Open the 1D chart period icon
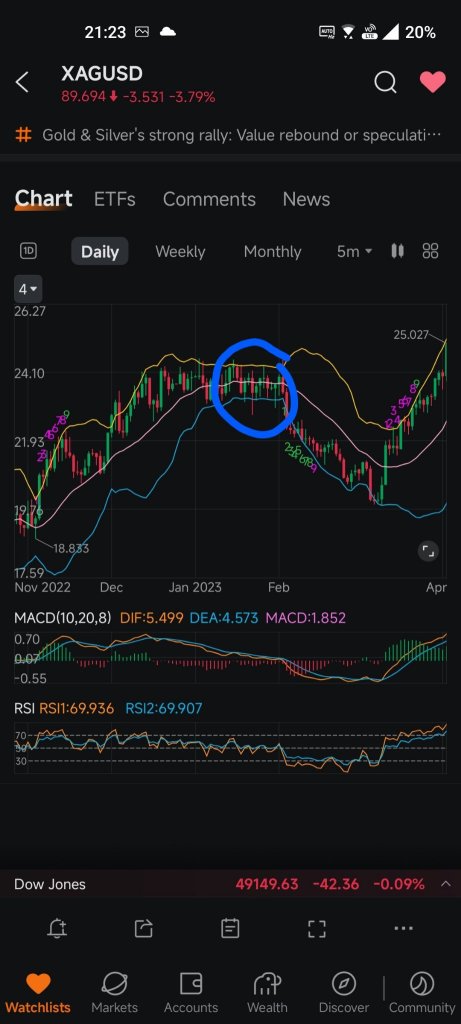 28,251
